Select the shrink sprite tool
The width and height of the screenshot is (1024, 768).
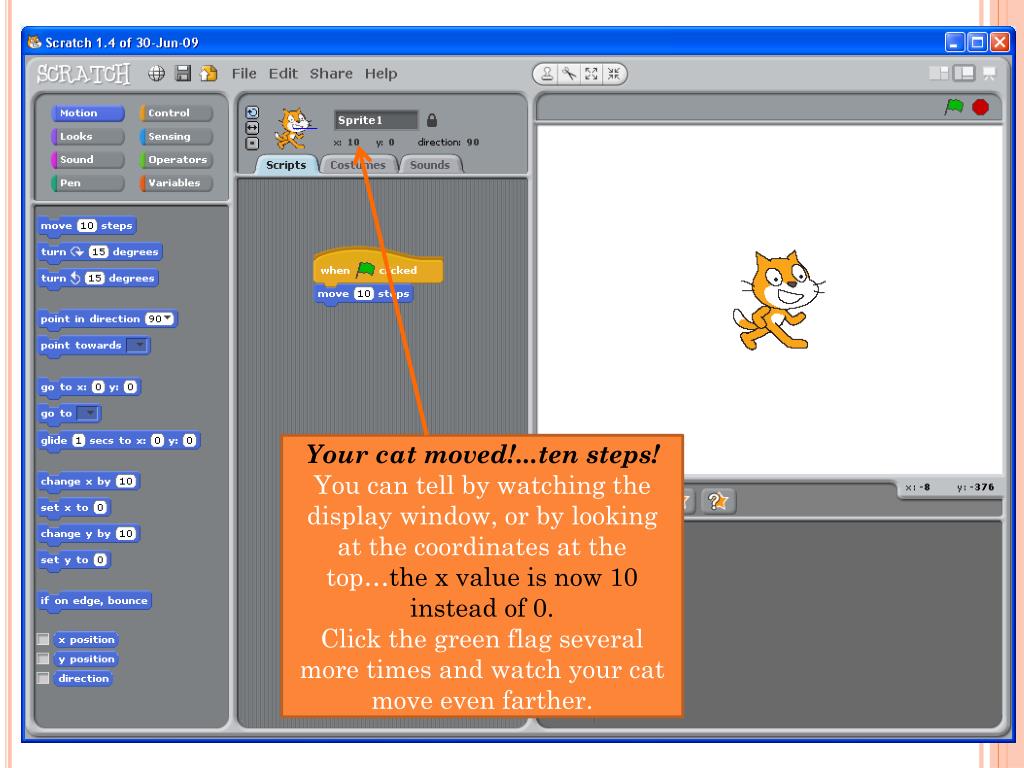click(613, 74)
